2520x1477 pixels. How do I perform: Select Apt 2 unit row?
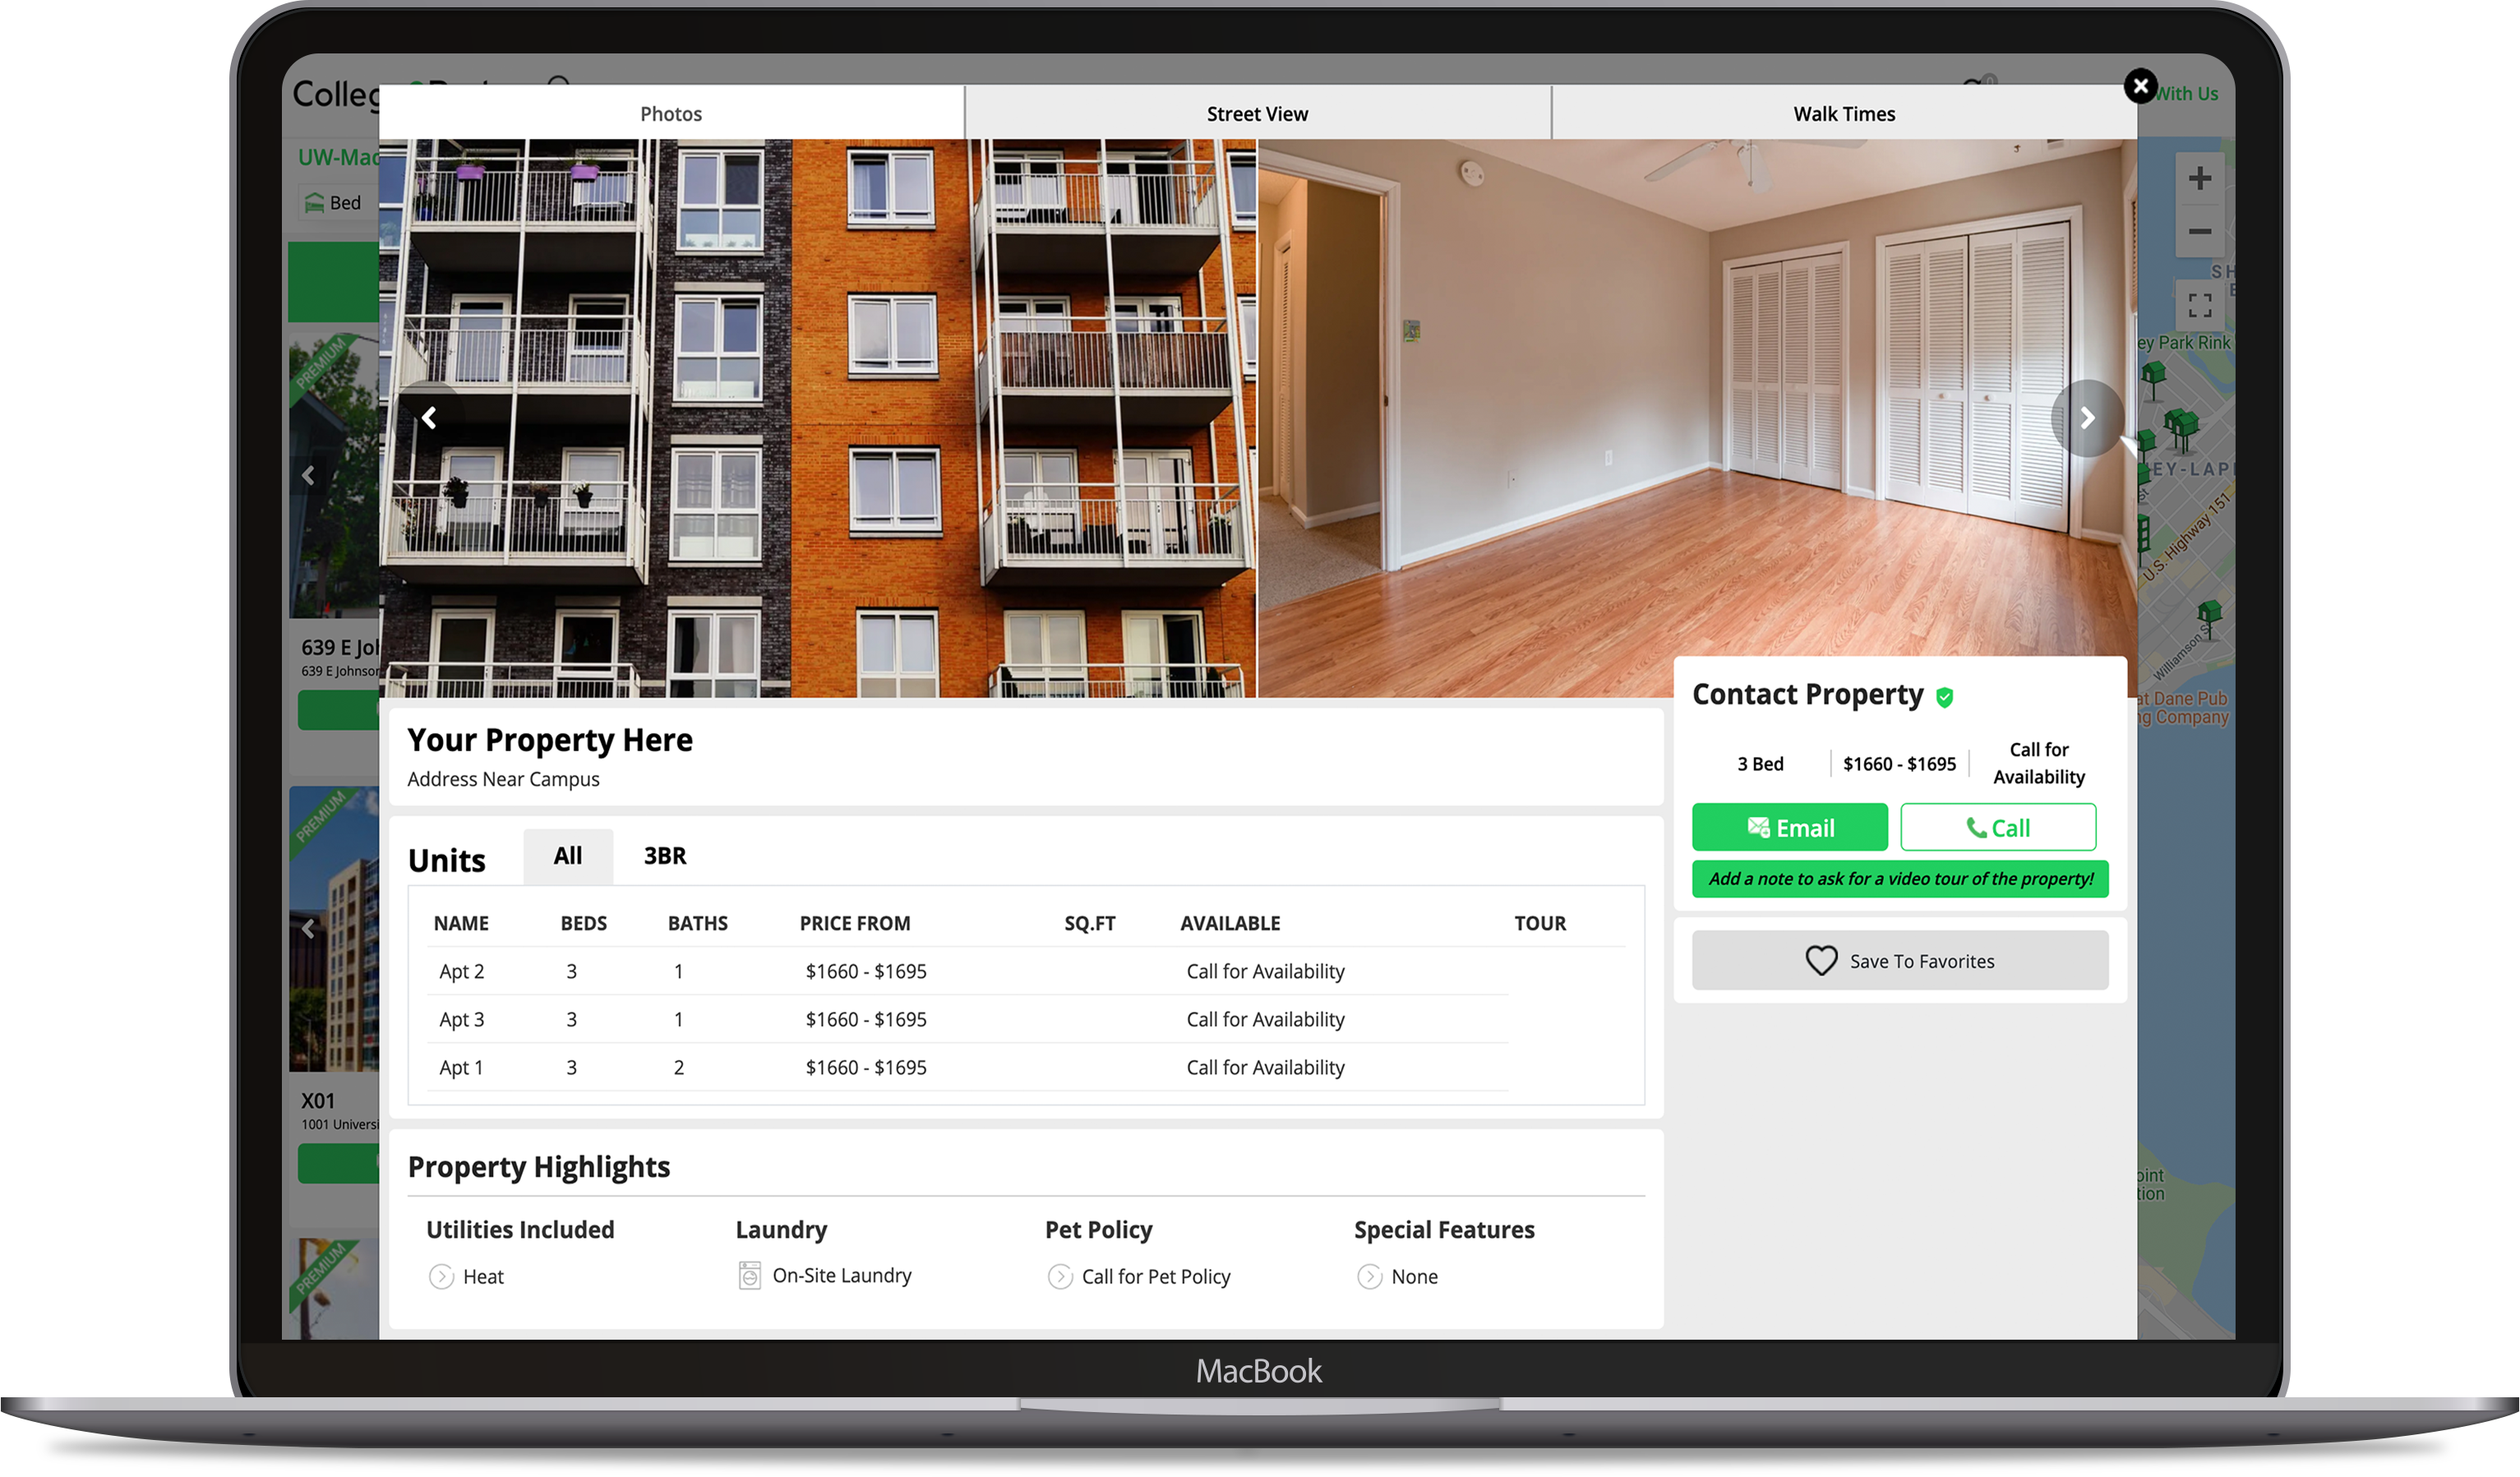pos(460,971)
